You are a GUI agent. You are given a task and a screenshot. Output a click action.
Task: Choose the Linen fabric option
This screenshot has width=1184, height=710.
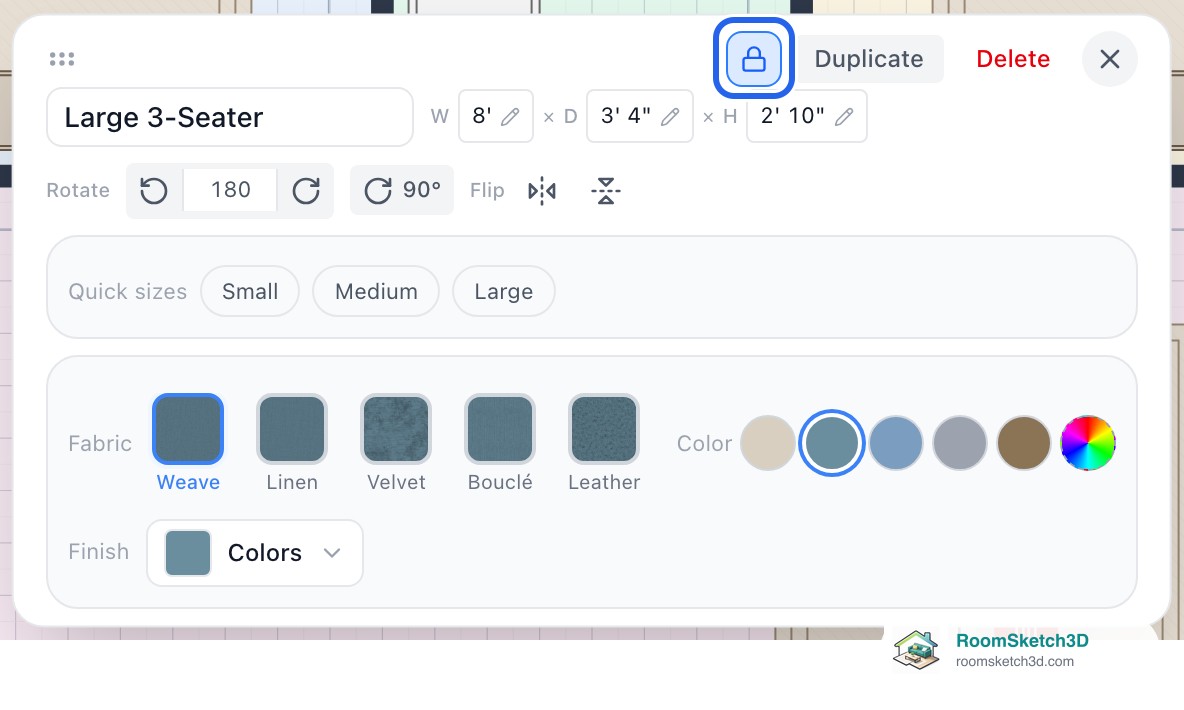pos(292,429)
